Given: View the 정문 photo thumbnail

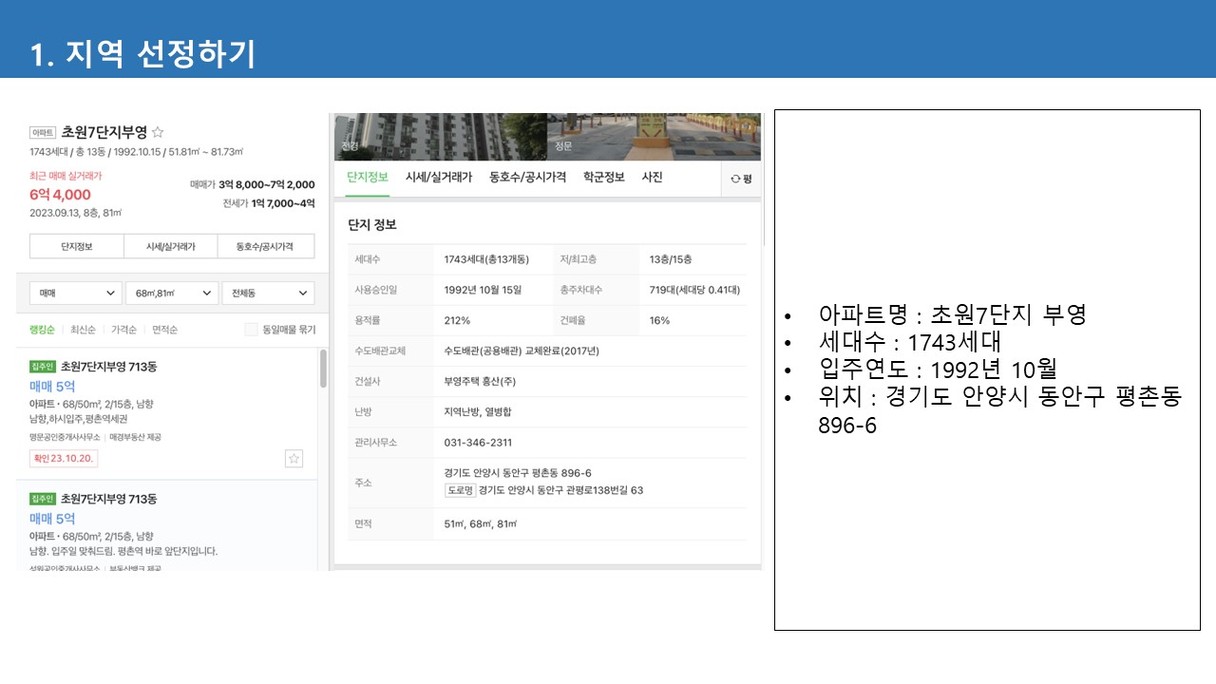Looking at the screenshot, I should click(654, 136).
